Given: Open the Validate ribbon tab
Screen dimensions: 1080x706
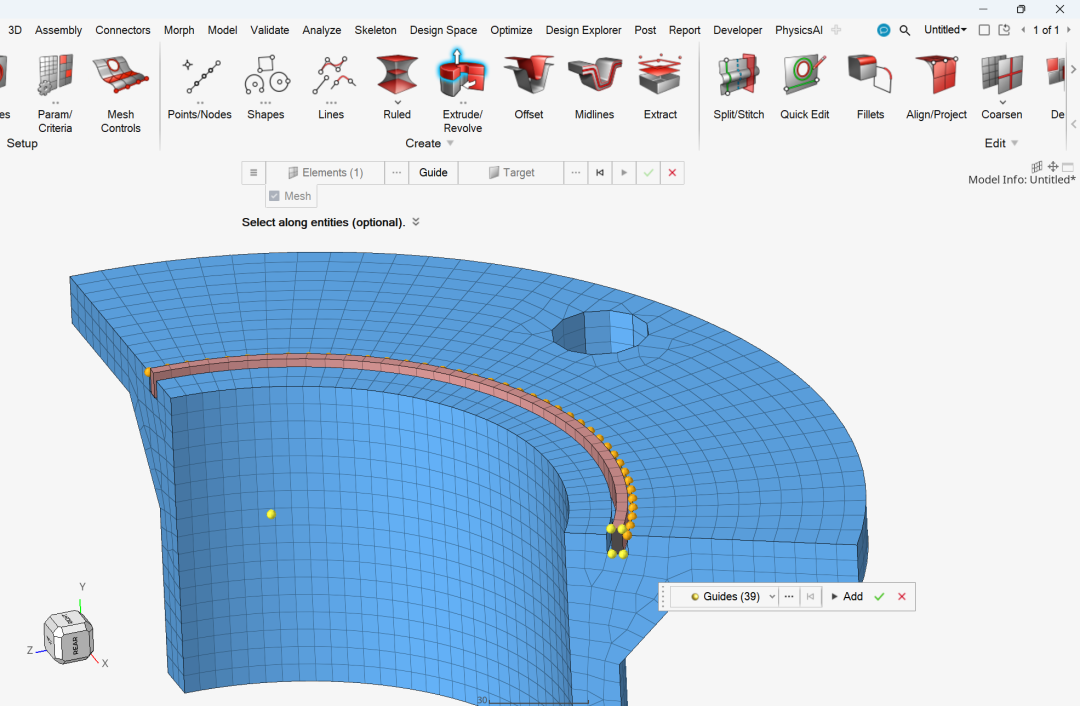Looking at the screenshot, I should coord(269,30).
